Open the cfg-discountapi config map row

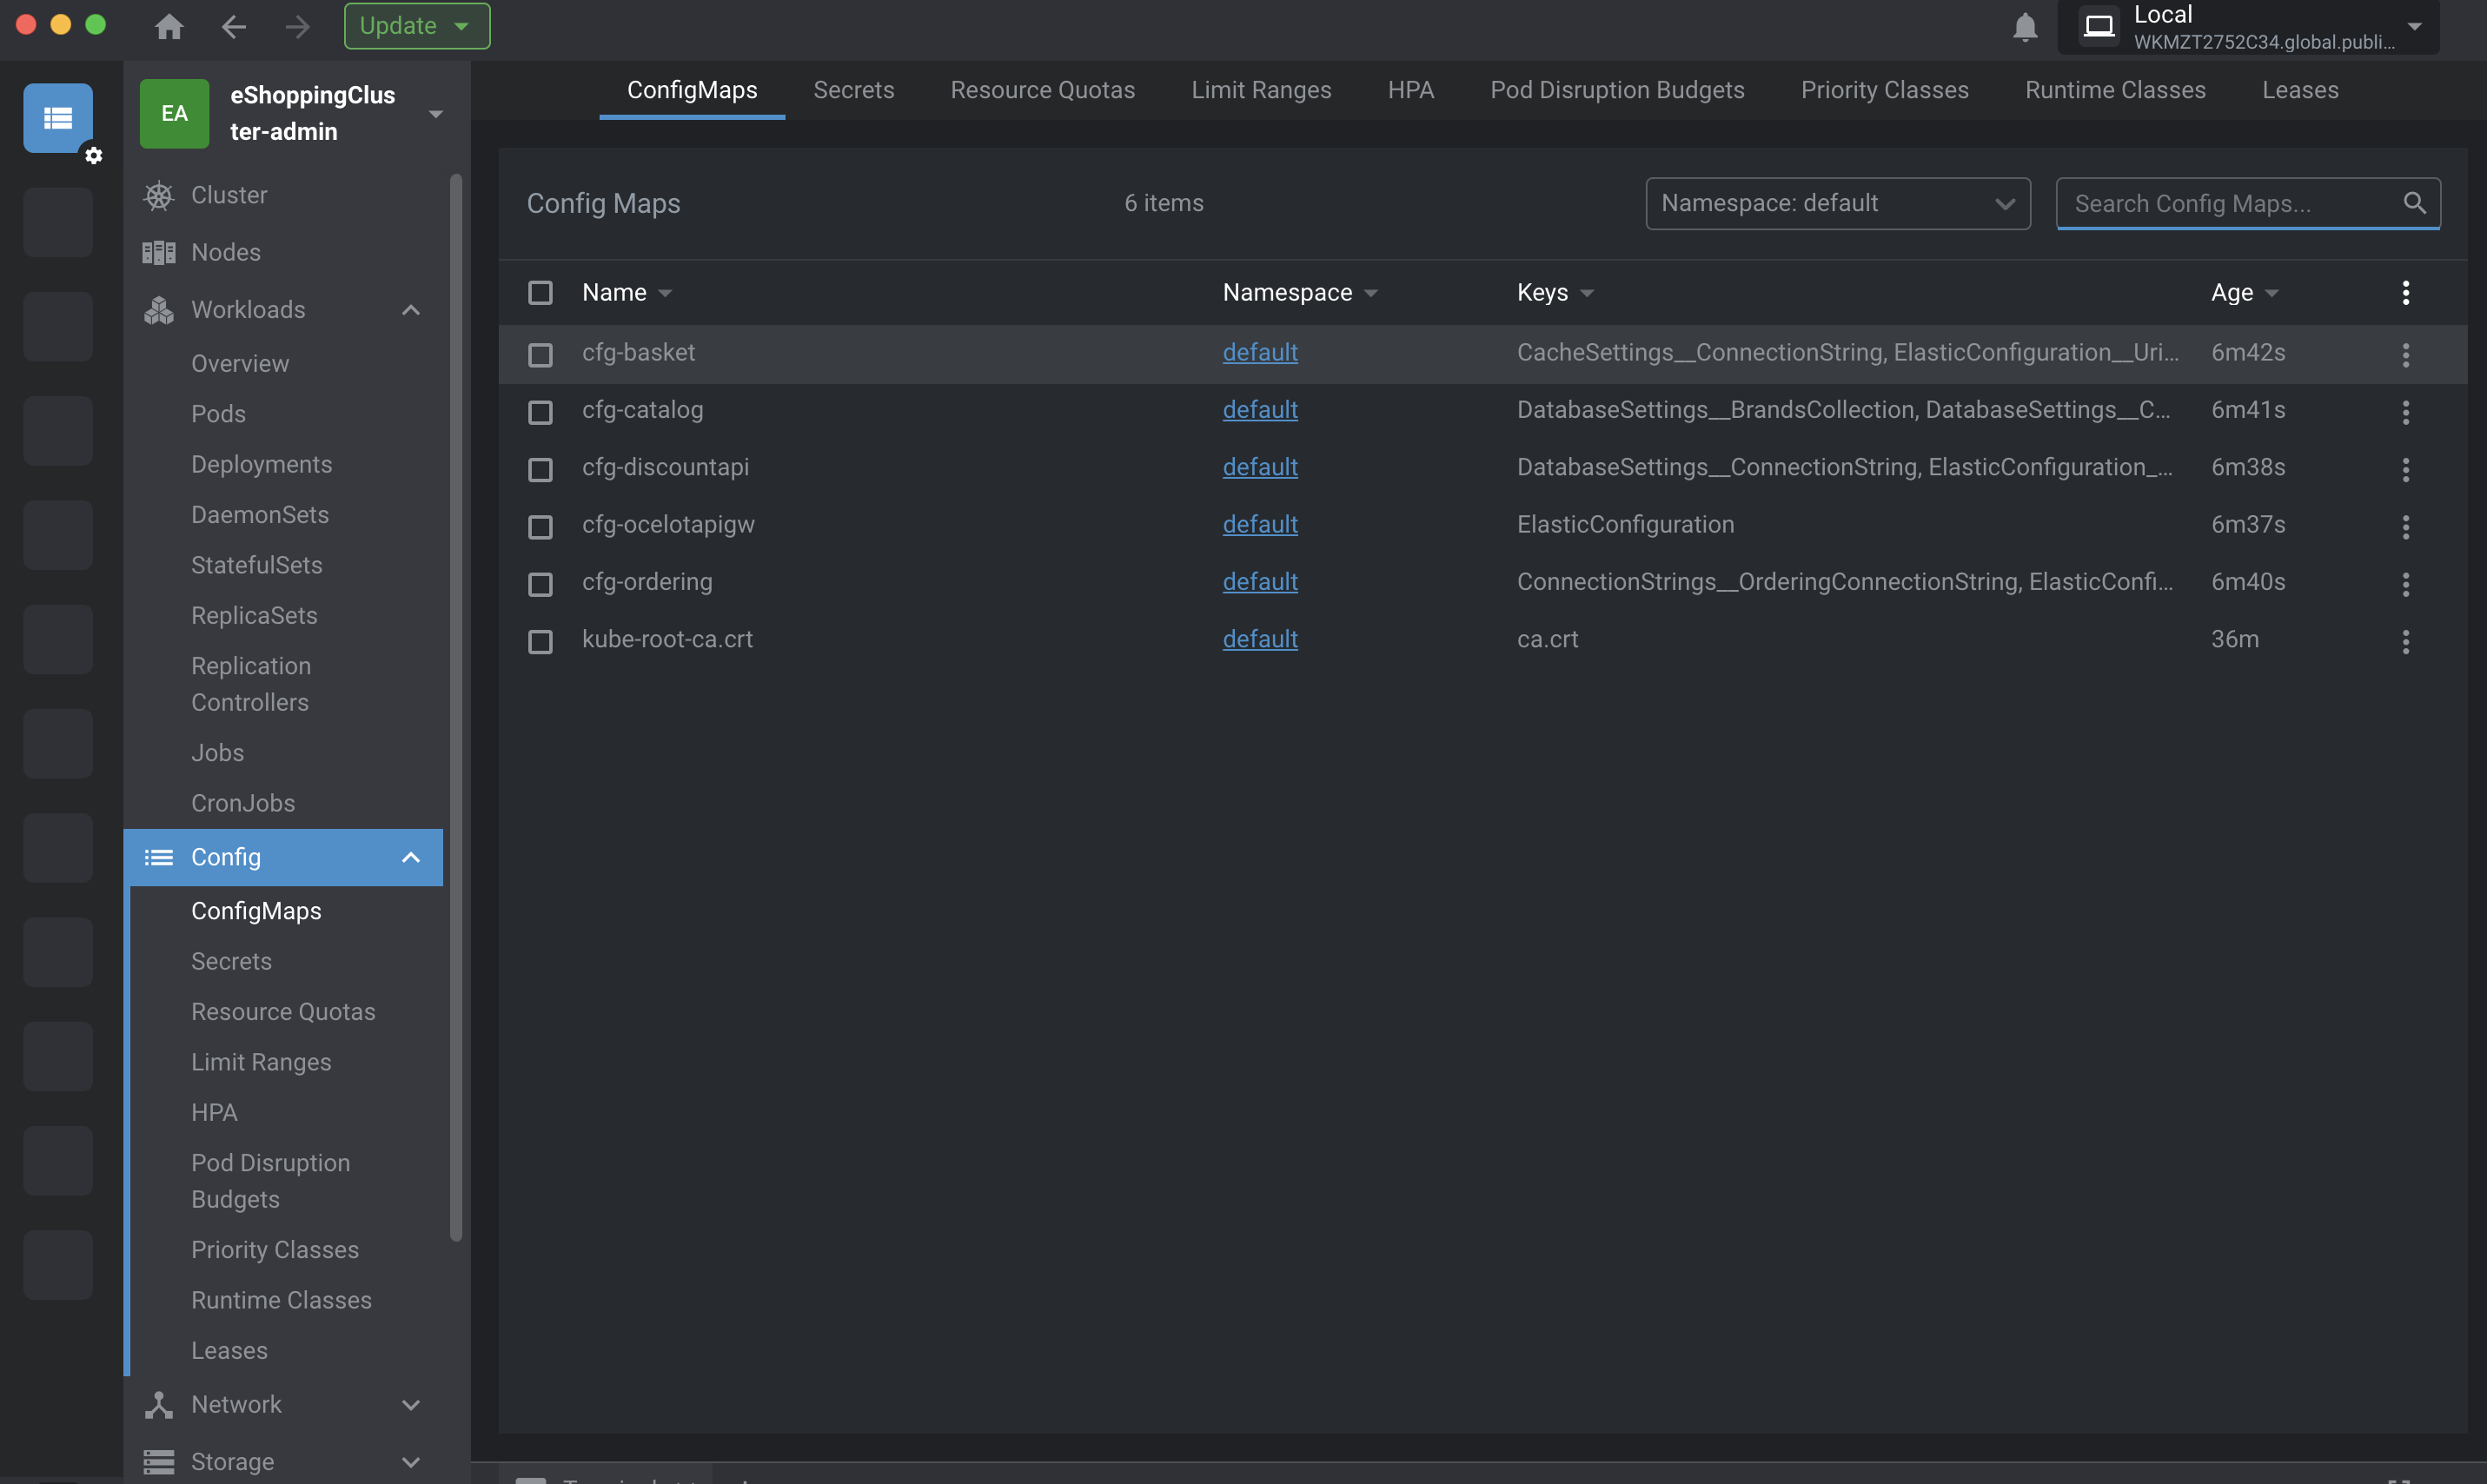click(1482, 469)
